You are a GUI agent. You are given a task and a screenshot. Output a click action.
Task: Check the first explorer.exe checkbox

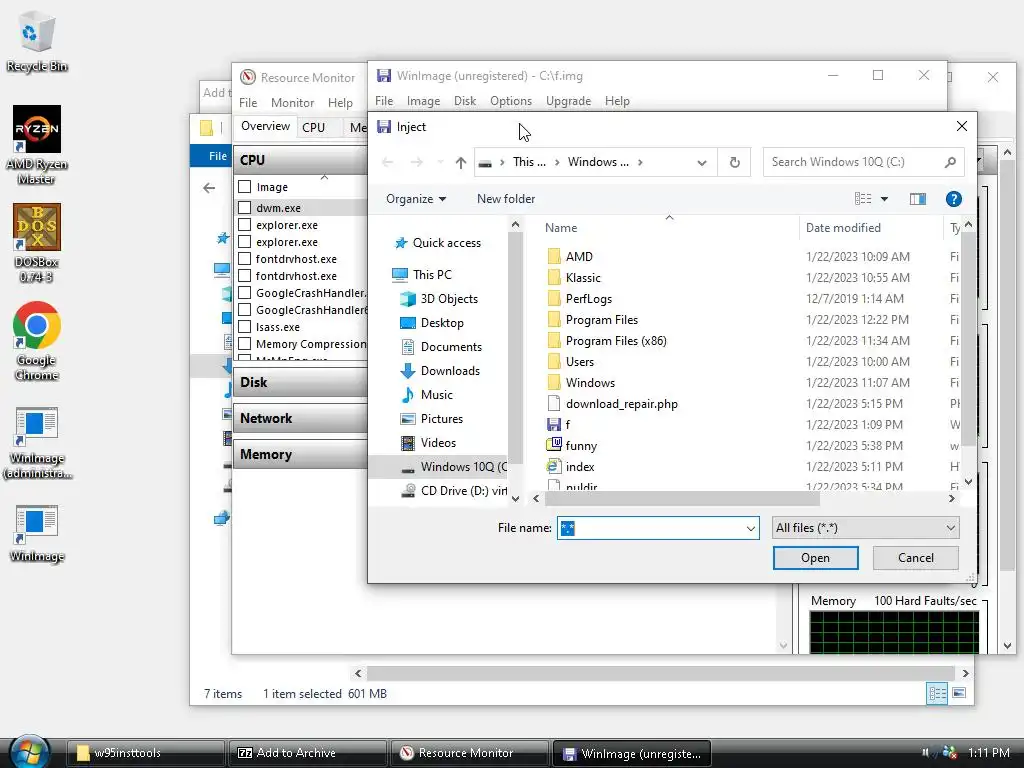click(x=244, y=224)
